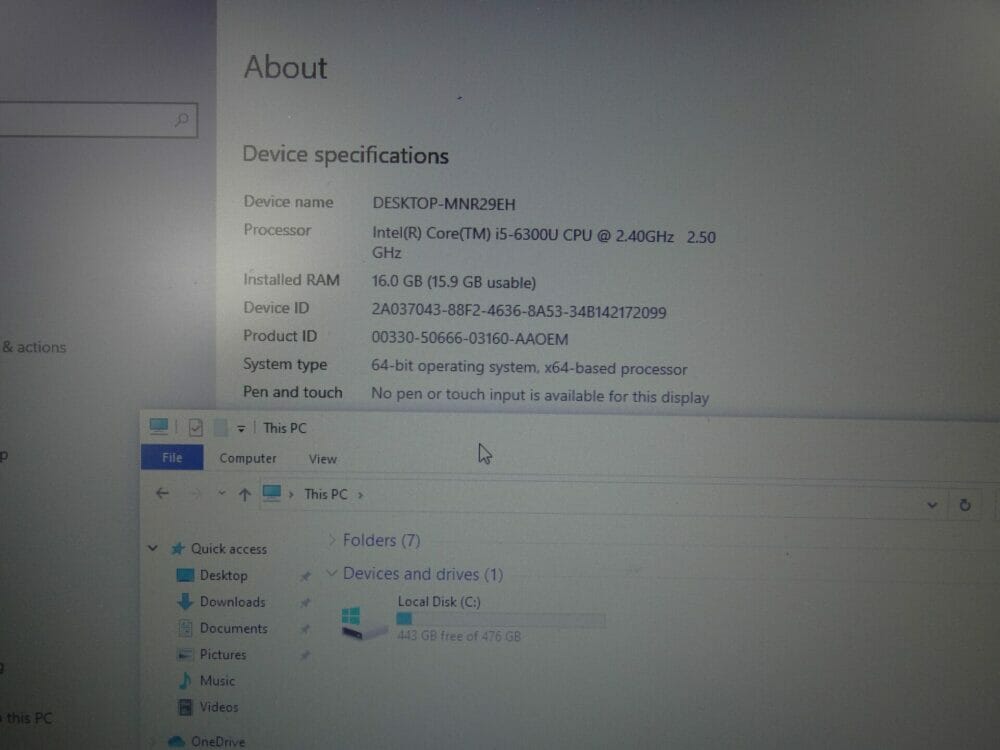Open the Customize Quick Access Toolbar dropdown
Screen dimensions: 1000x750
pos(241,429)
